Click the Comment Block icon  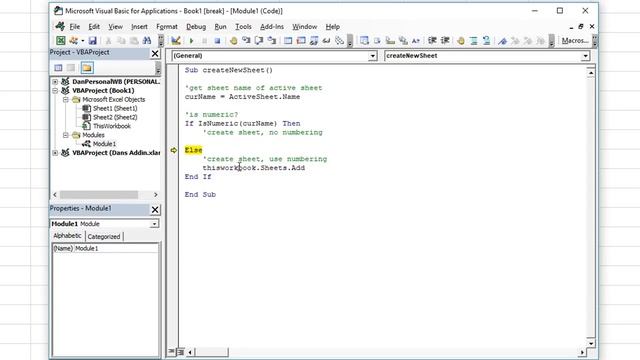[473, 40]
